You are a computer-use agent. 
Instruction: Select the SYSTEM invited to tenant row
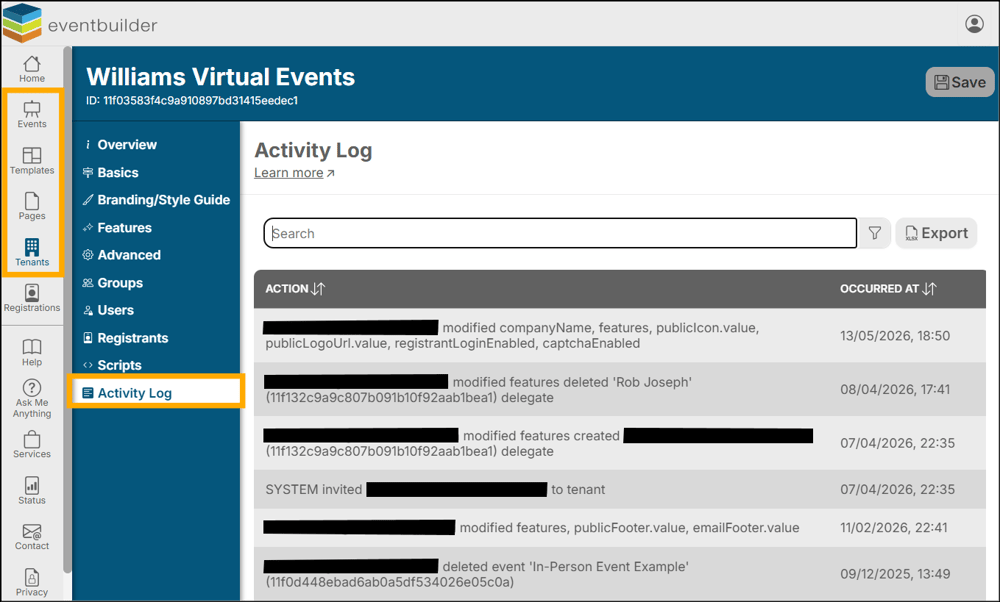620,489
